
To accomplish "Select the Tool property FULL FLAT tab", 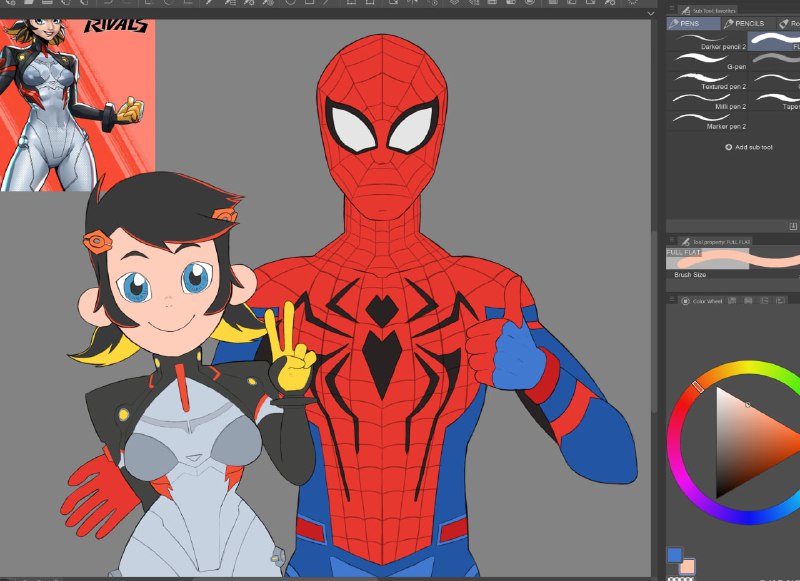I will pos(716,242).
